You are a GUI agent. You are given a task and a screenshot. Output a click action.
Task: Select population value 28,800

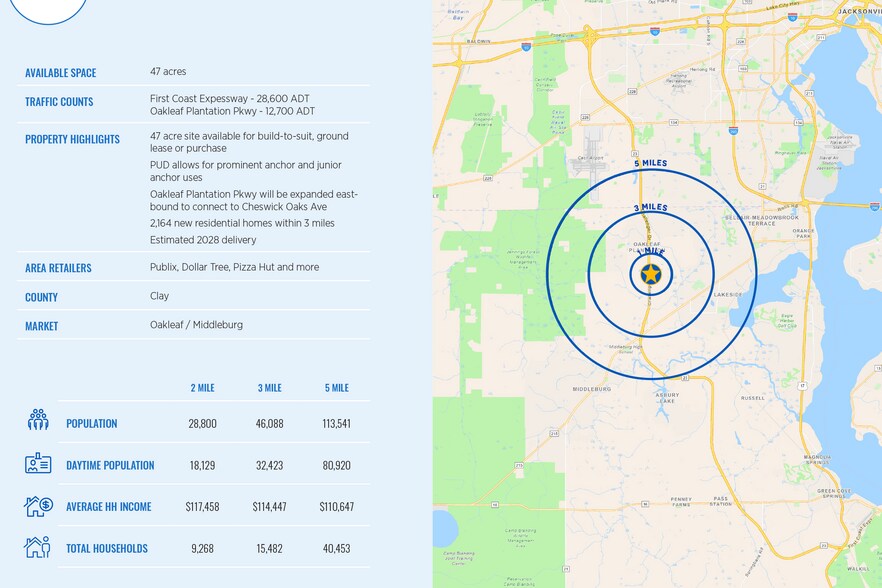202,424
